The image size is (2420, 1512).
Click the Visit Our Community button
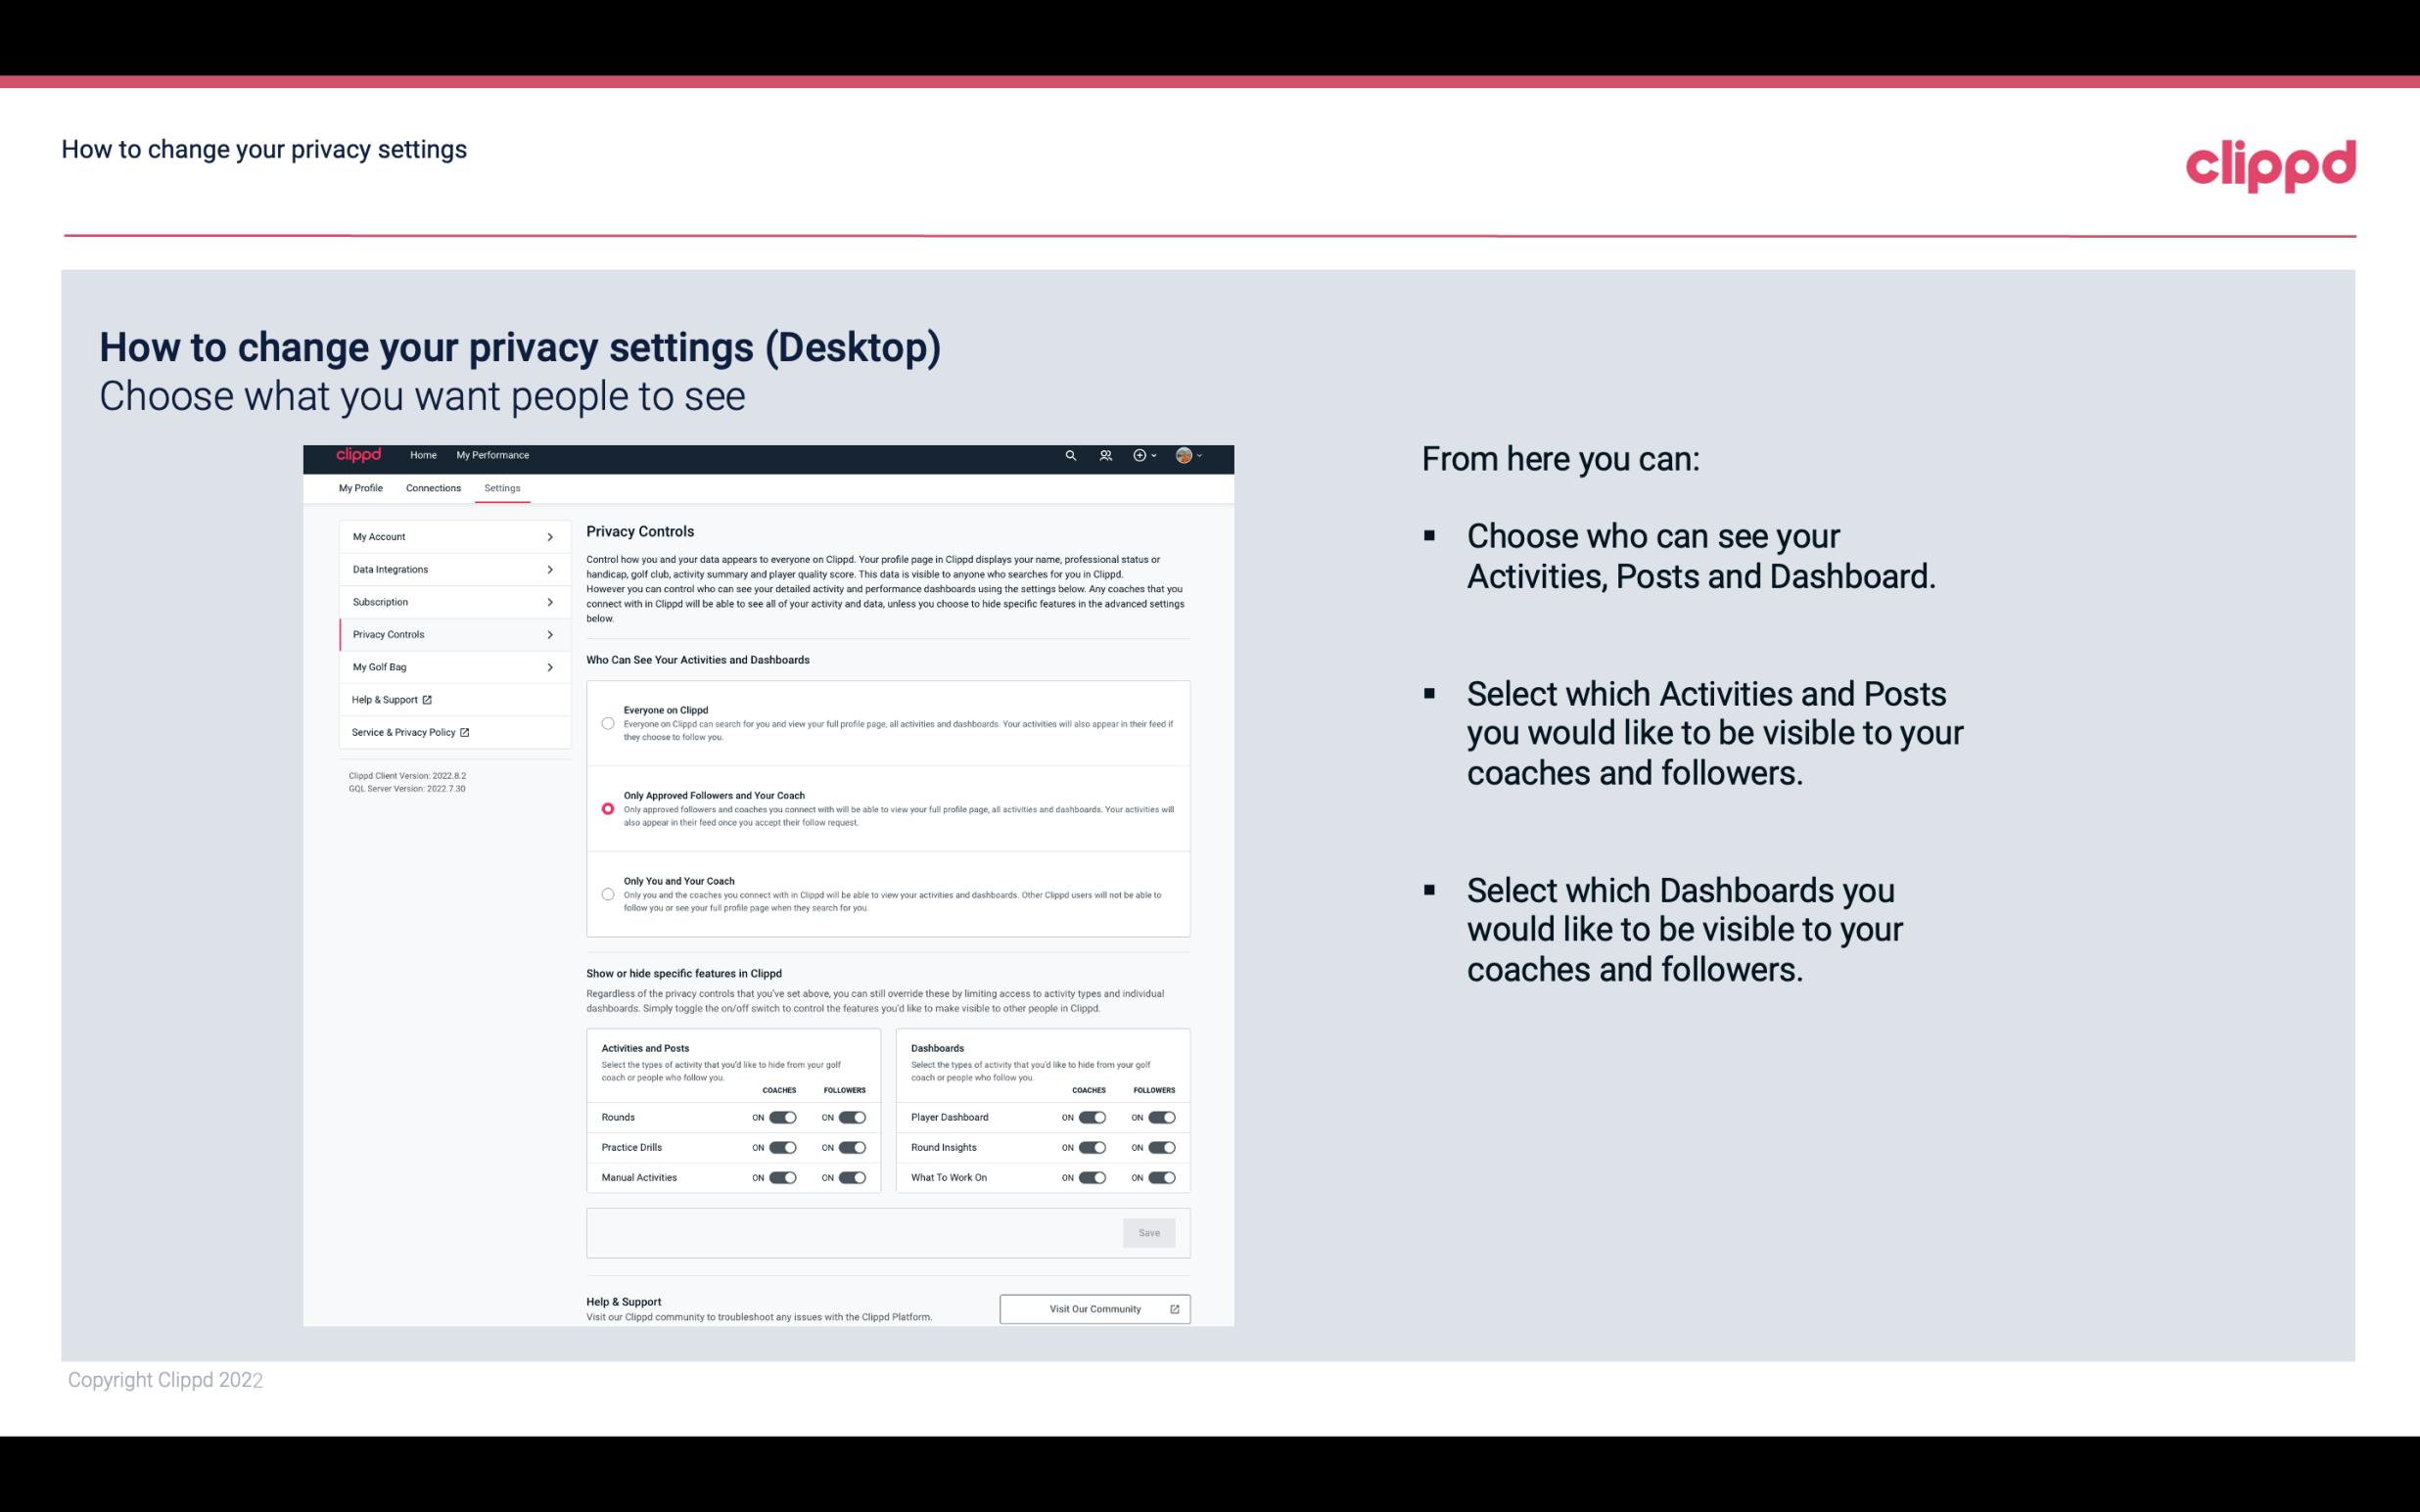tap(1094, 1308)
